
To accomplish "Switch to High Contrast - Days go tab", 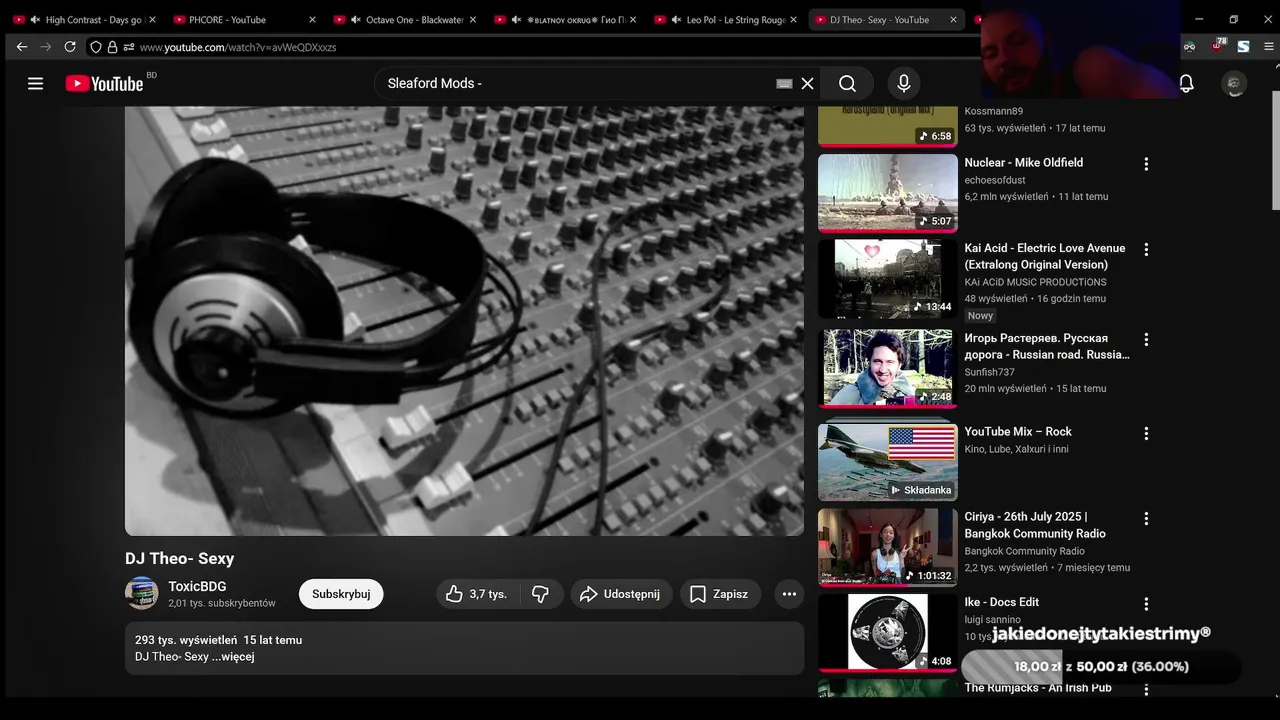I will click(82, 20).
